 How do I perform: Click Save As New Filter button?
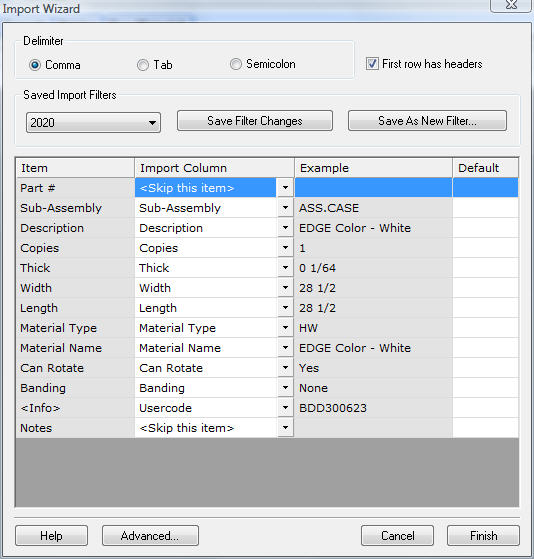(427, 121)
